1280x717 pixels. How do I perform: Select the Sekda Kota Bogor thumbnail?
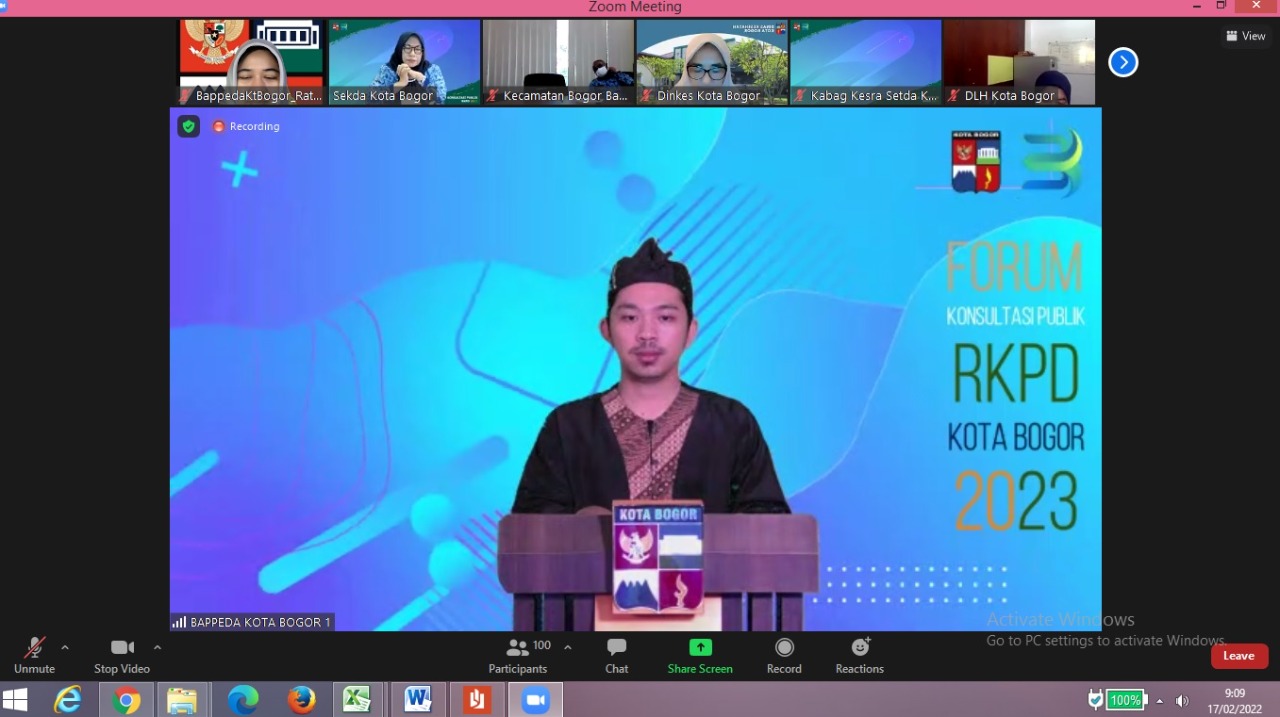(x=405, y=62)
